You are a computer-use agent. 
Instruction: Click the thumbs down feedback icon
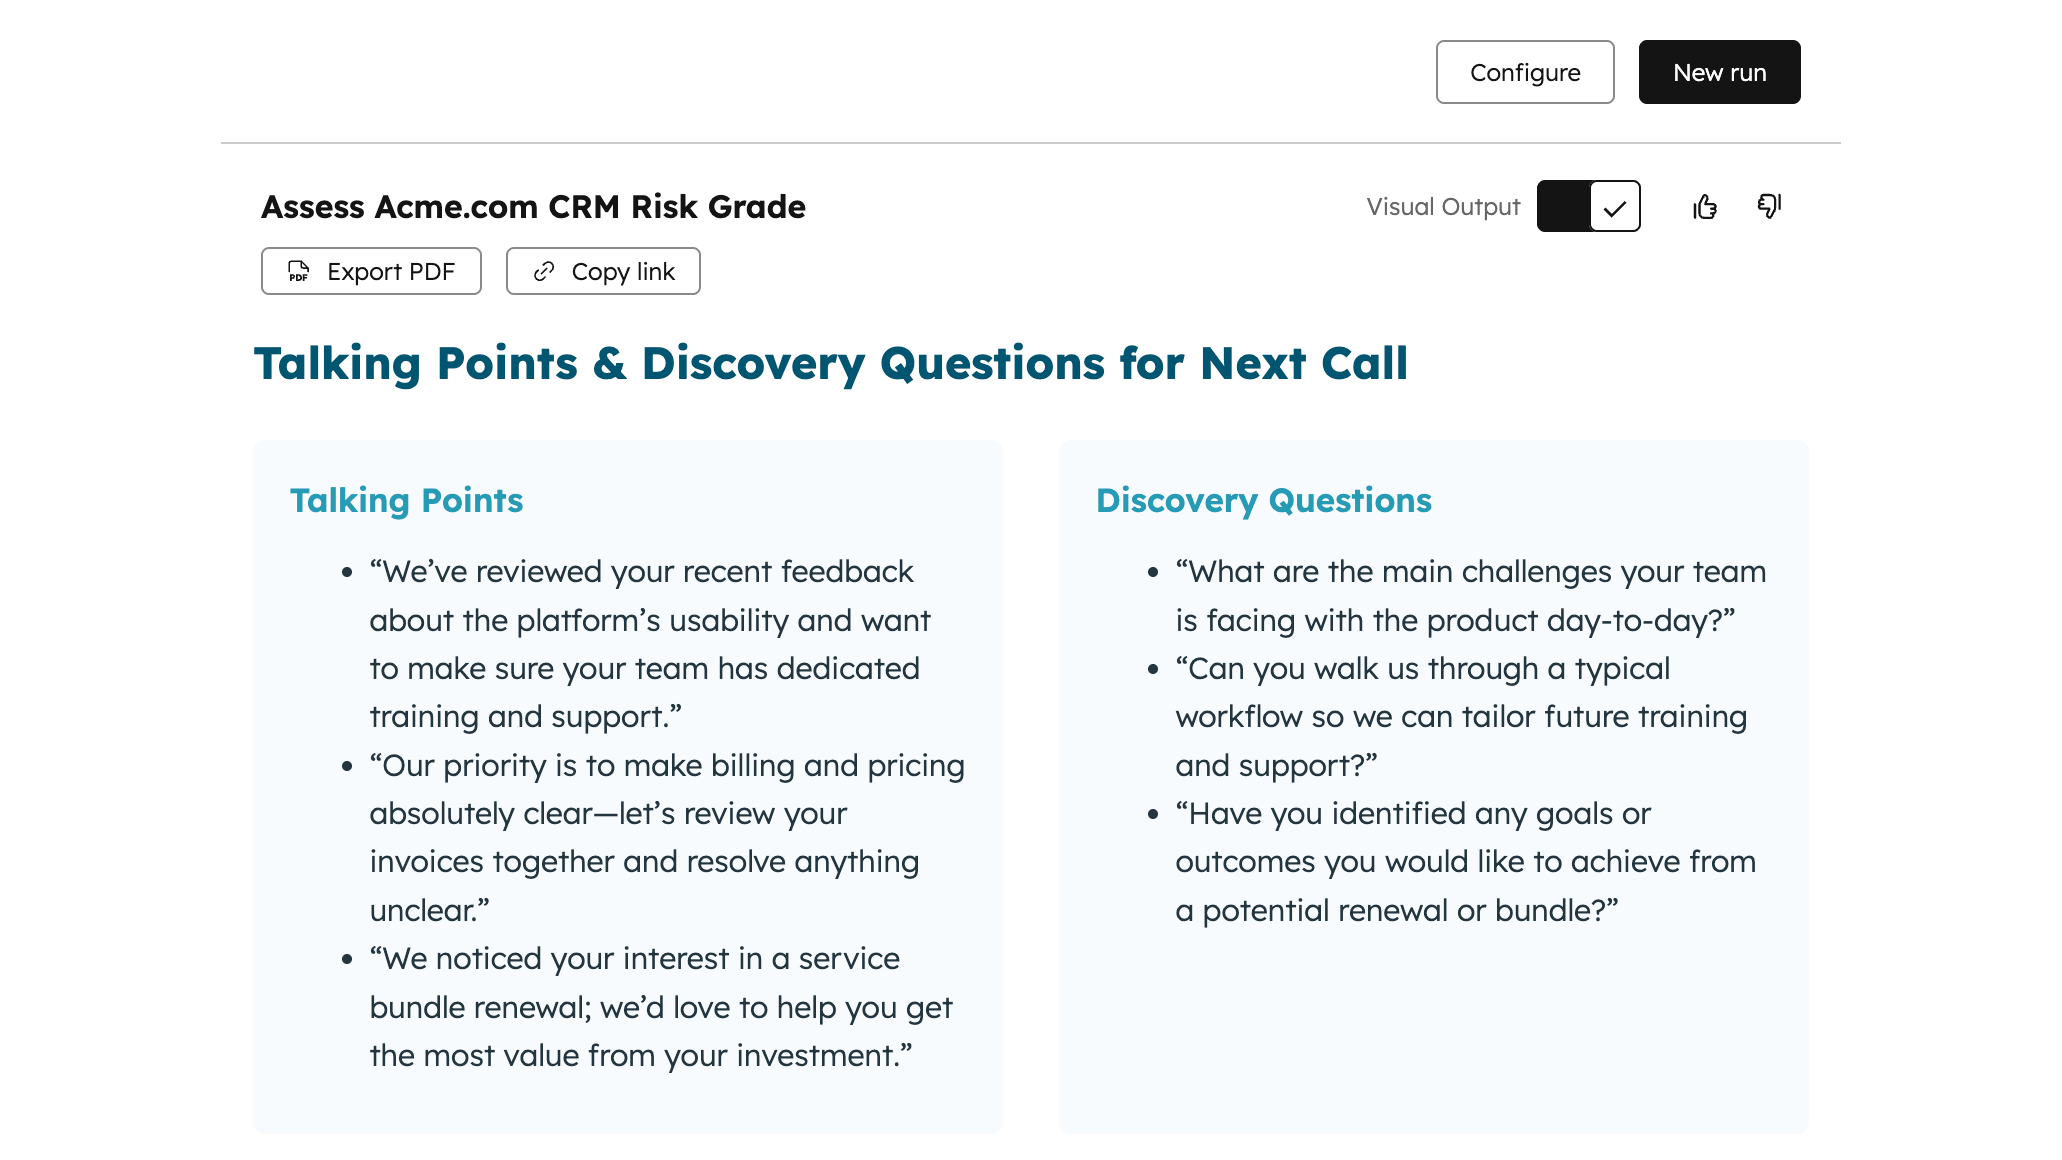tap(1769, 206)
